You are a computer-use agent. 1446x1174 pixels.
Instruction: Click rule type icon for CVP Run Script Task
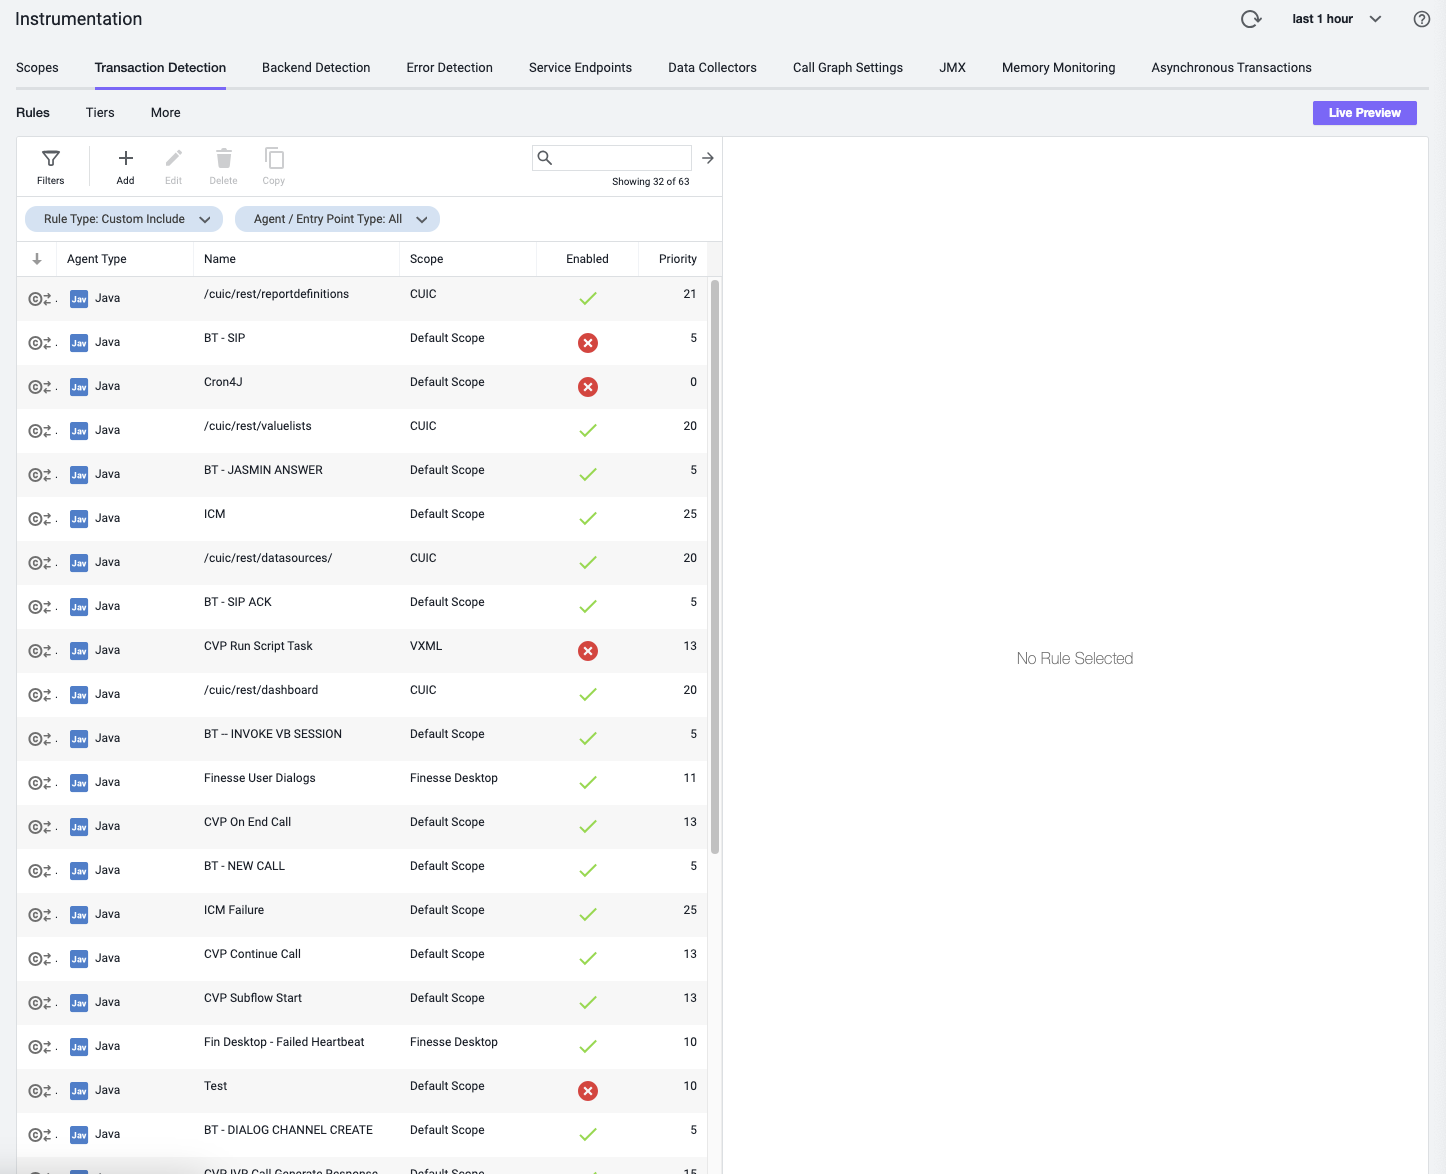pos(40,651)
